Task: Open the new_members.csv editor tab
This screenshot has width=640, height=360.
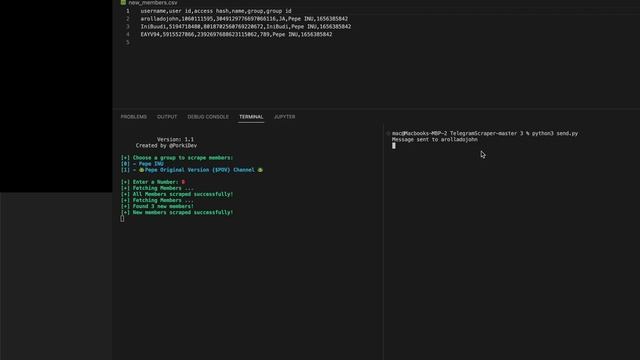Action: pos(149,2)
